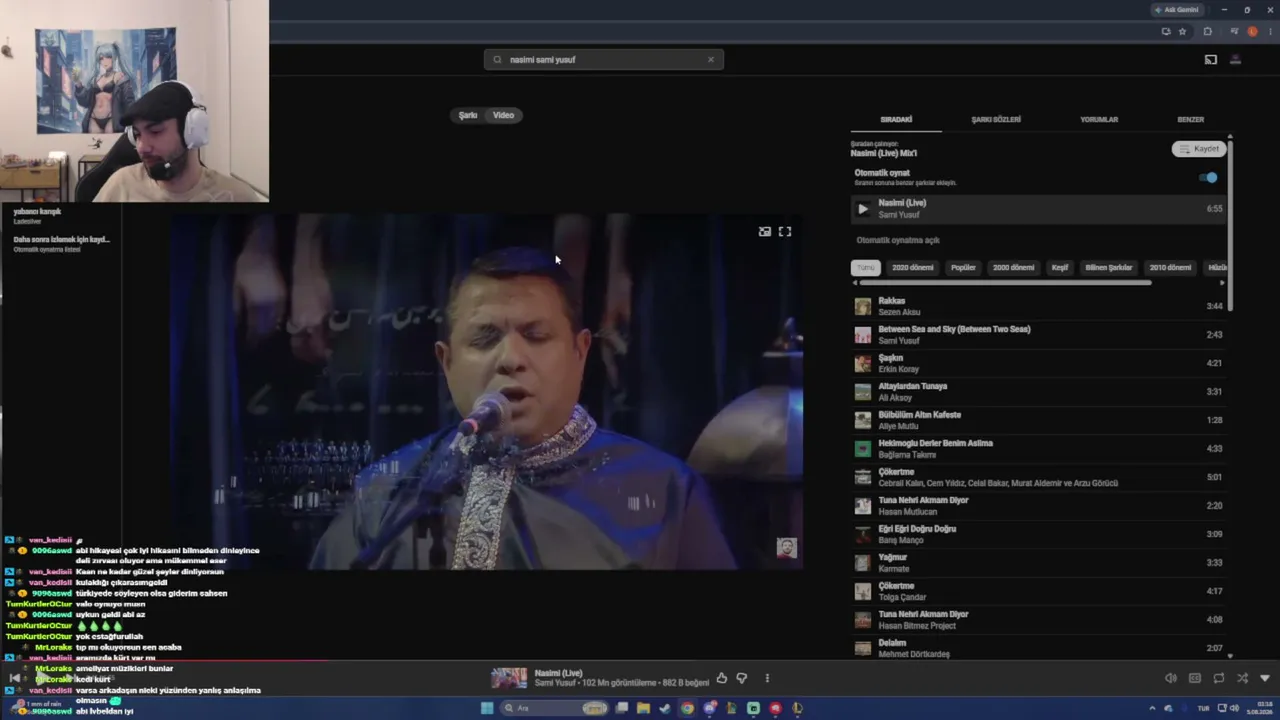Play Yağmur by Karmate

pos(1038,563)
